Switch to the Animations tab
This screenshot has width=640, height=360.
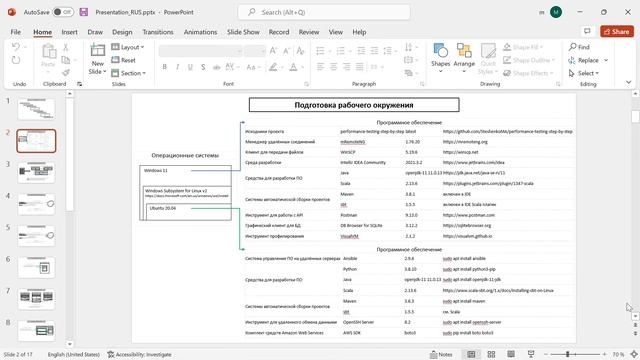[200, 32]
